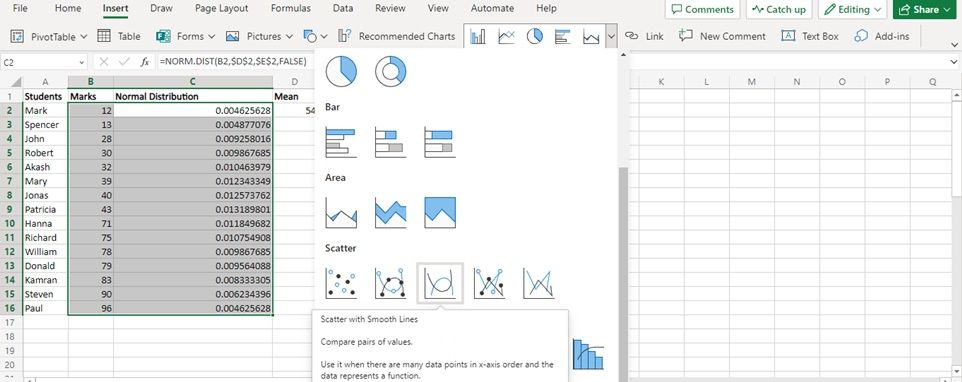962x382 pixels.
Task: Add a New Comment
Action: pyautogui.click(x=722, y=36)
